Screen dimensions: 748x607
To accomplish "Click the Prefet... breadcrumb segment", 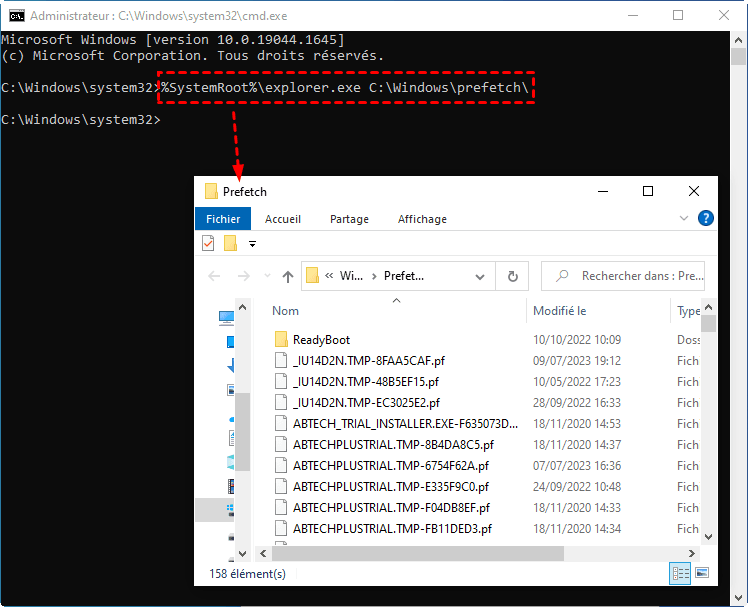I will coord(404,275).
